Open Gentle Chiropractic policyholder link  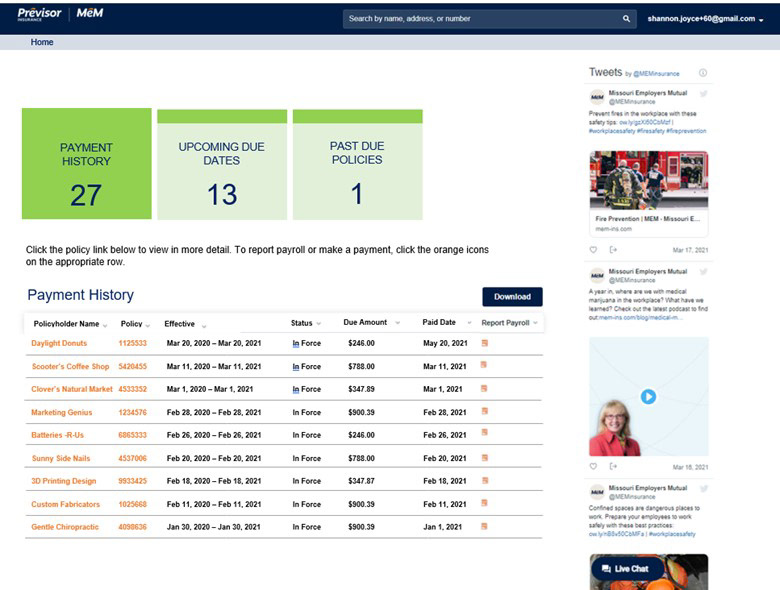[65, 527]
